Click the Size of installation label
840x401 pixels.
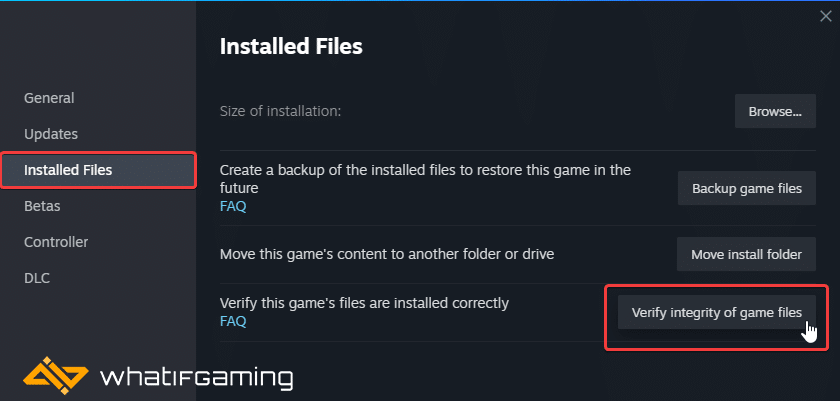pyautogui.click(x=280, y=111)
